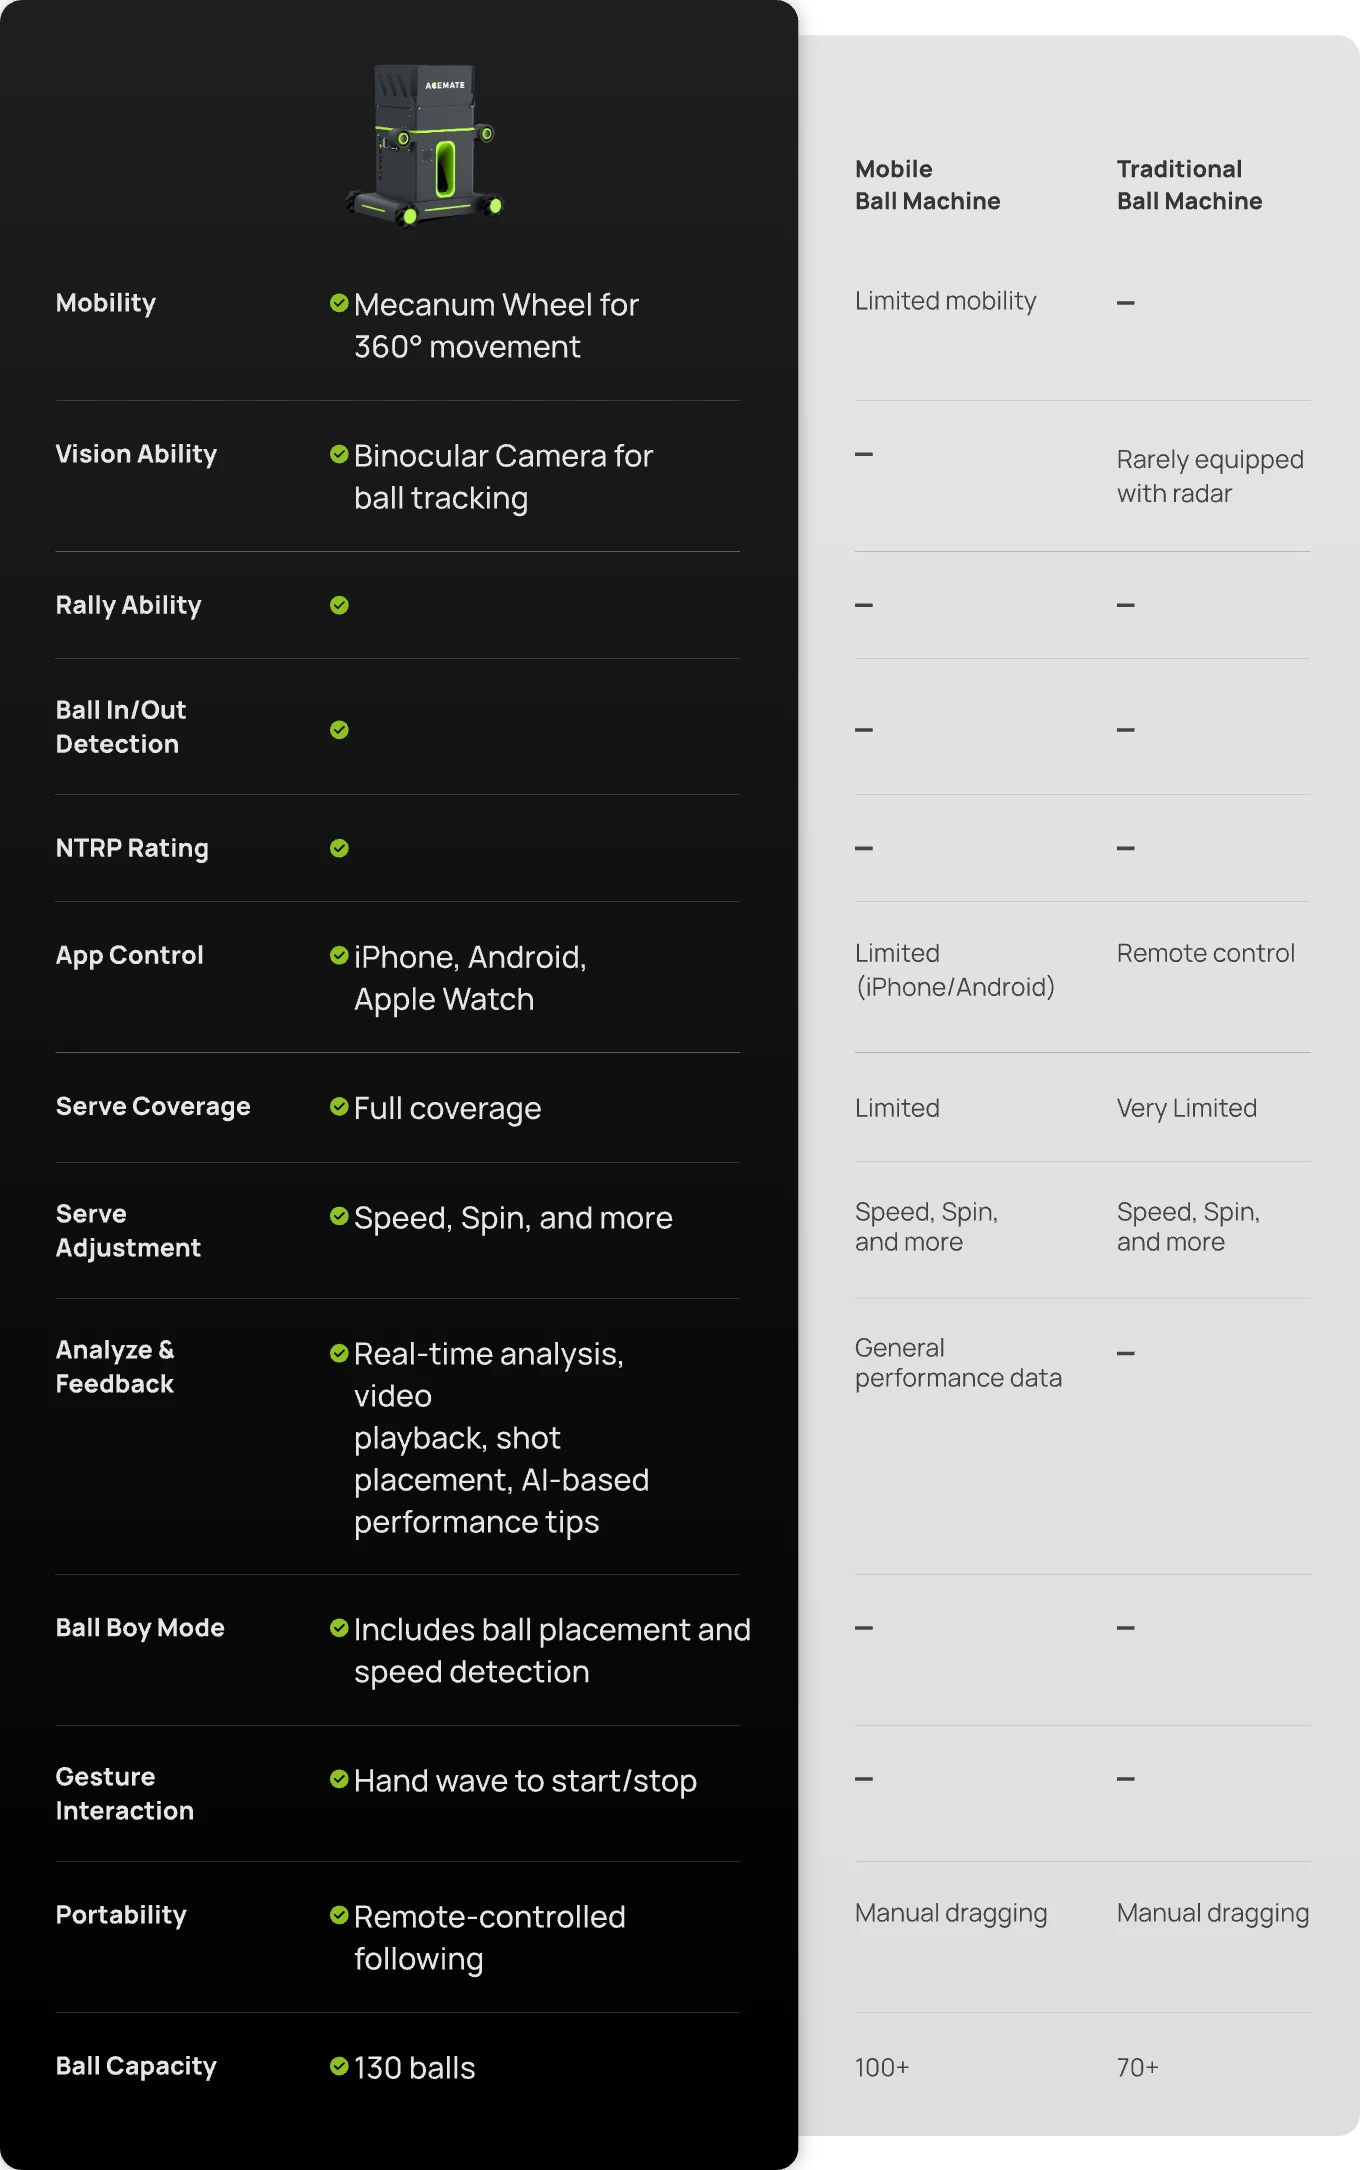Viewport: 1360px width, 2170px height.
Task: Click the General performance data text
Action: click(x=958, y=1363)
